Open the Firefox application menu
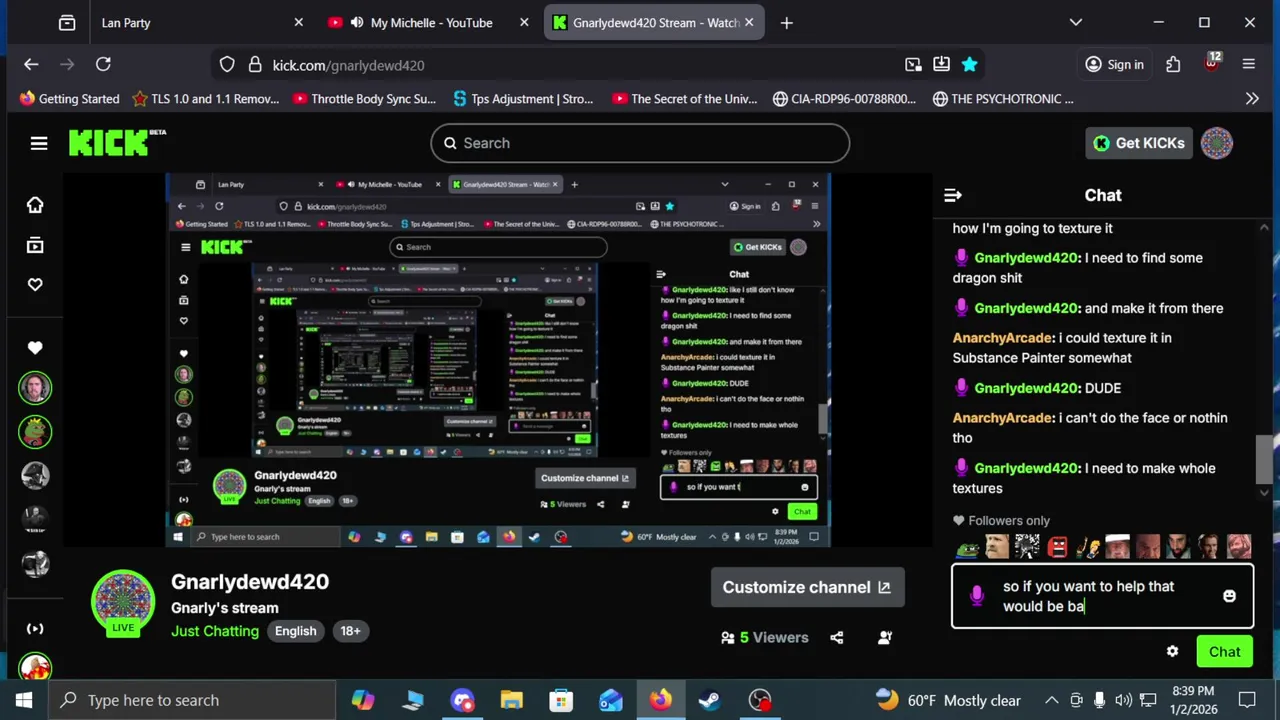1280x720 pixels. tap(1249, 65)
